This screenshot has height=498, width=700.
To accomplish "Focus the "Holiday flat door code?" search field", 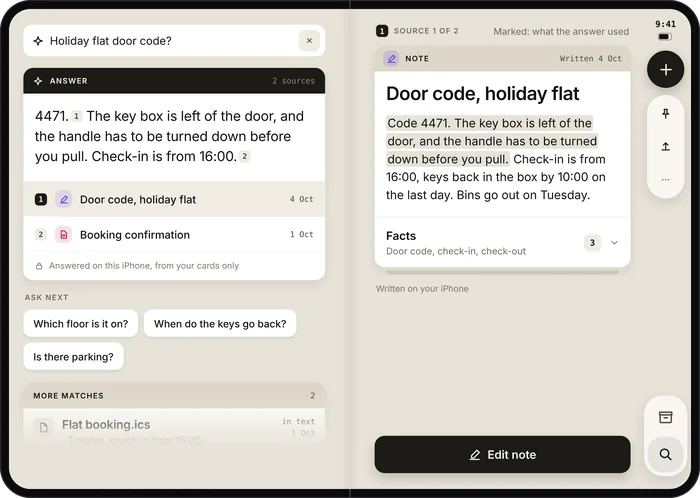I will [174, 41].
